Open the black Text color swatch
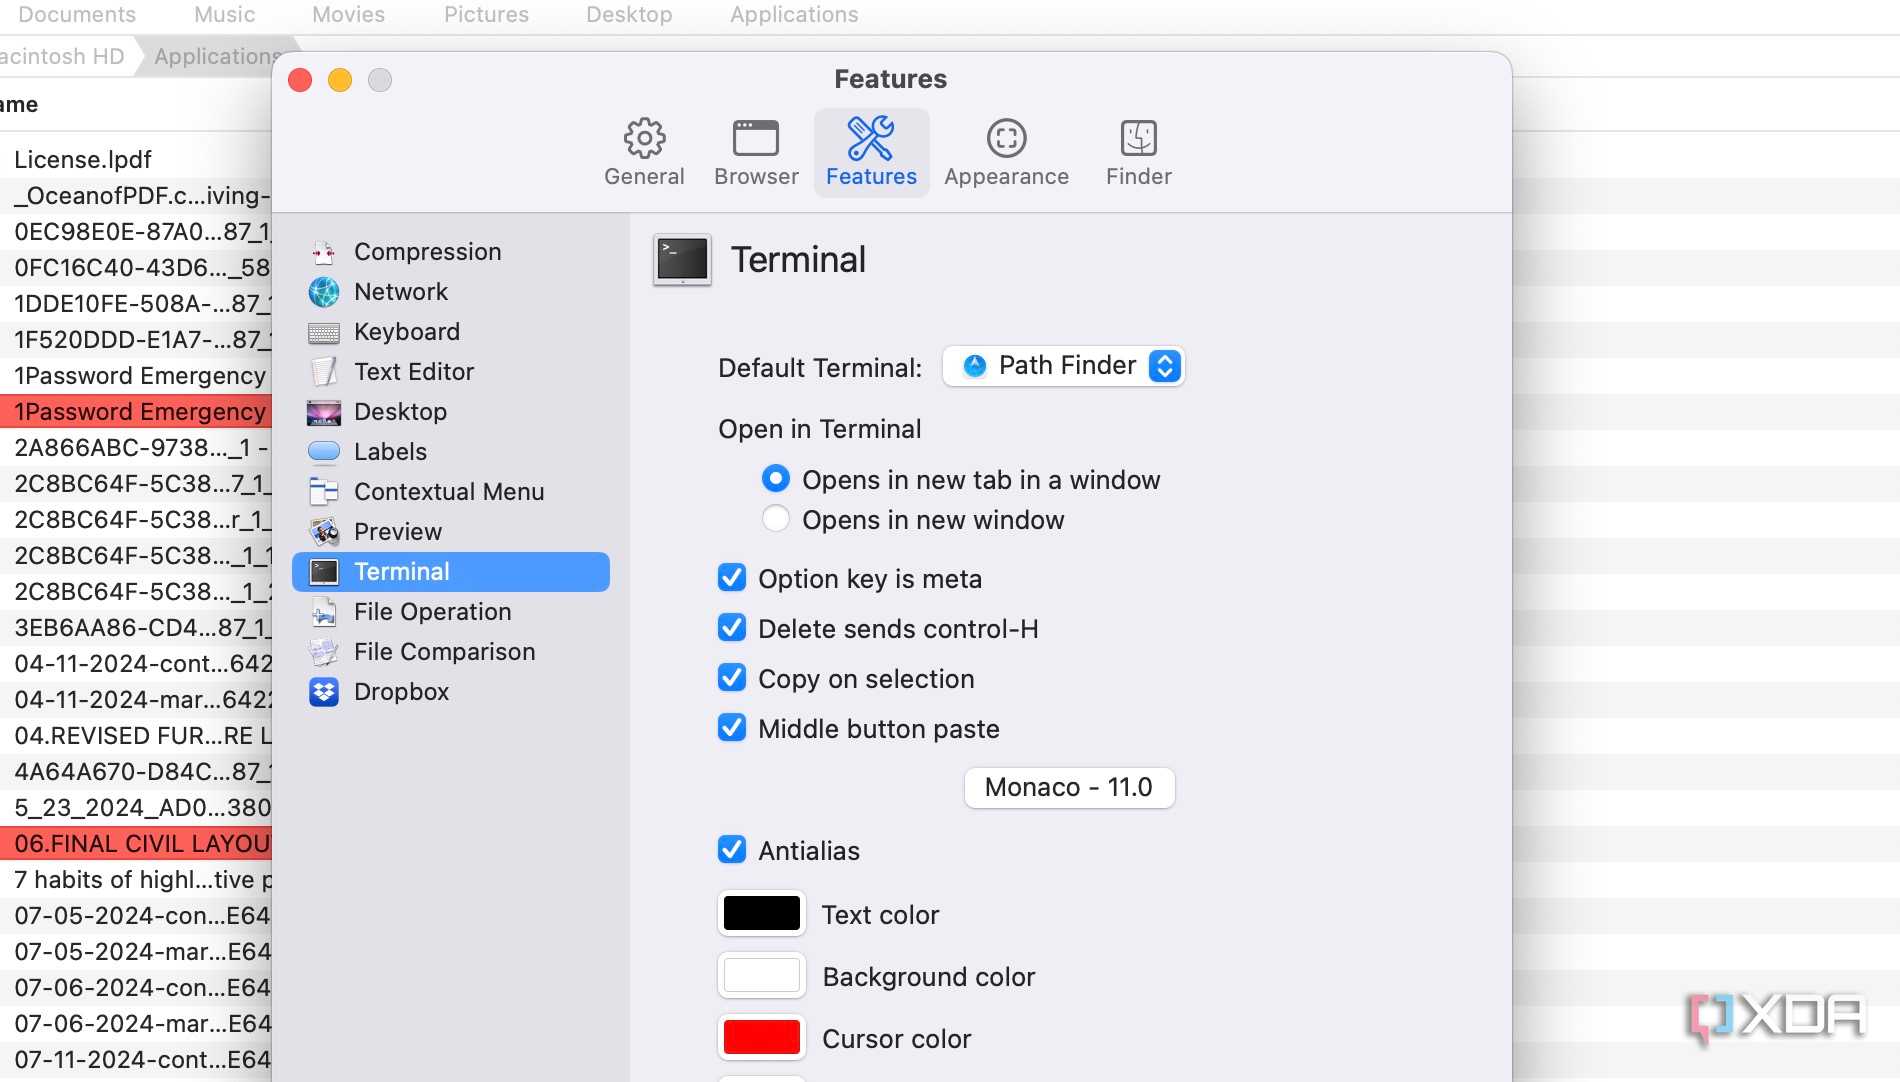The height and width of the screenshot is (1082, 1900). (x=761, y=914)
